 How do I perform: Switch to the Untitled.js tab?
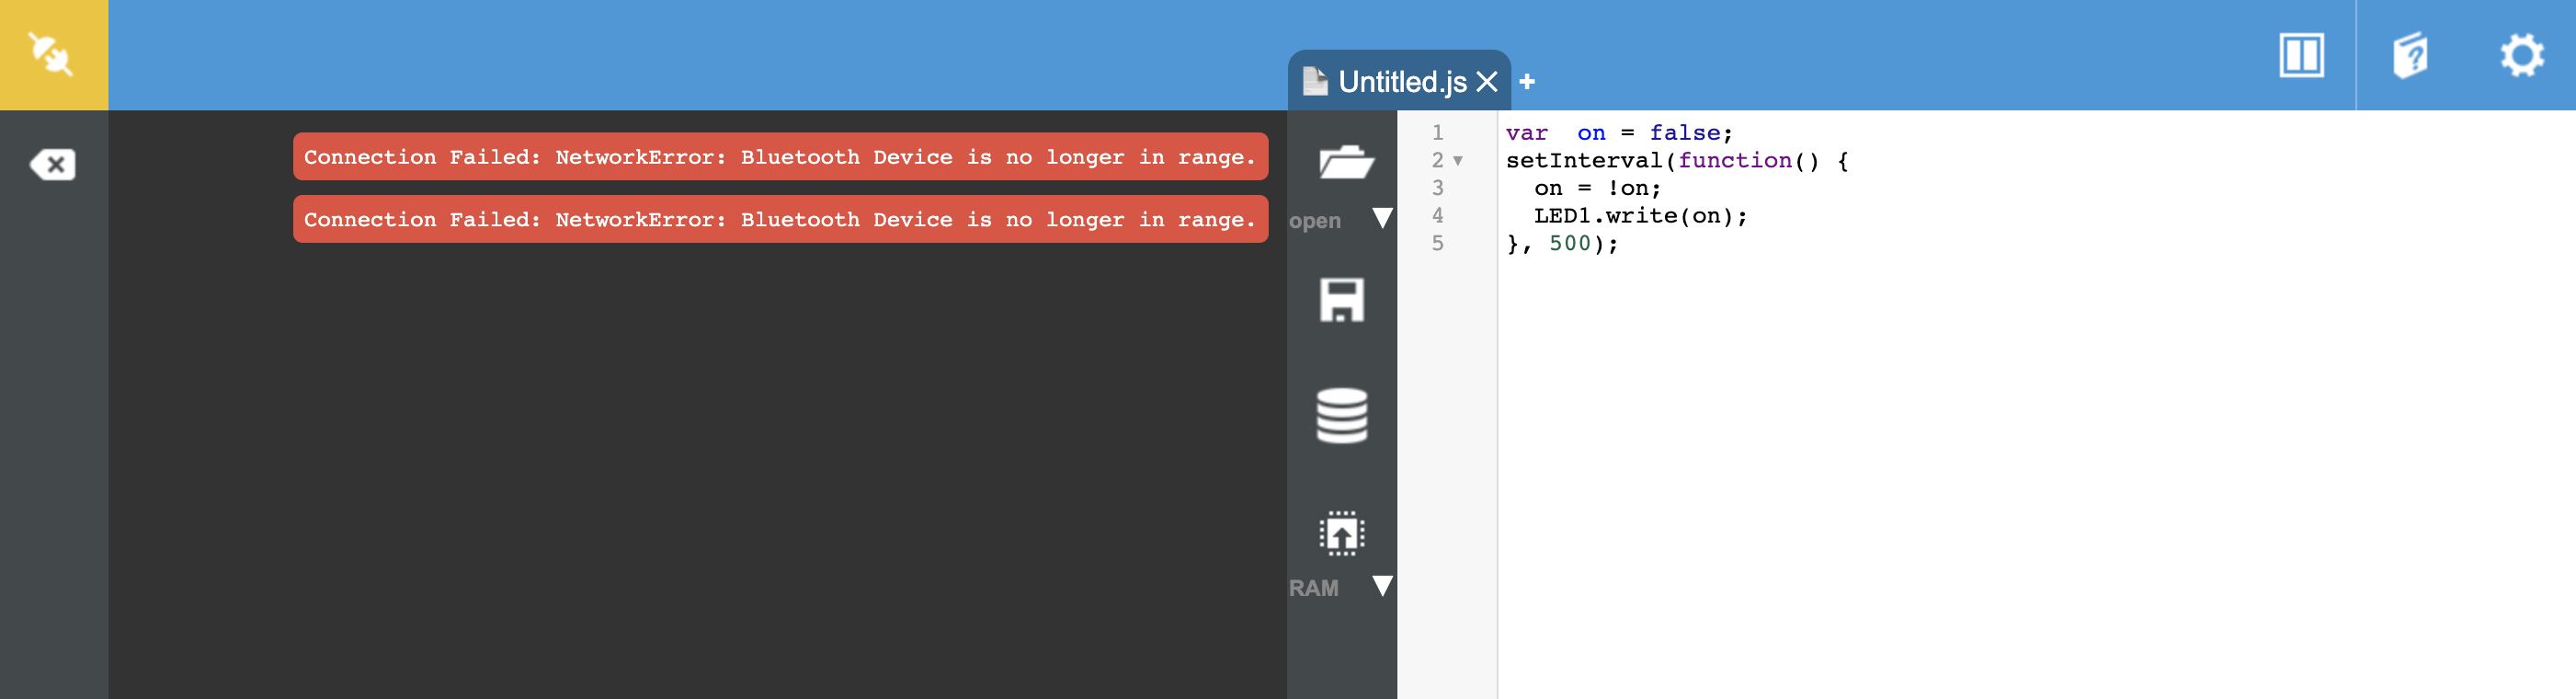pos(1401,82)
